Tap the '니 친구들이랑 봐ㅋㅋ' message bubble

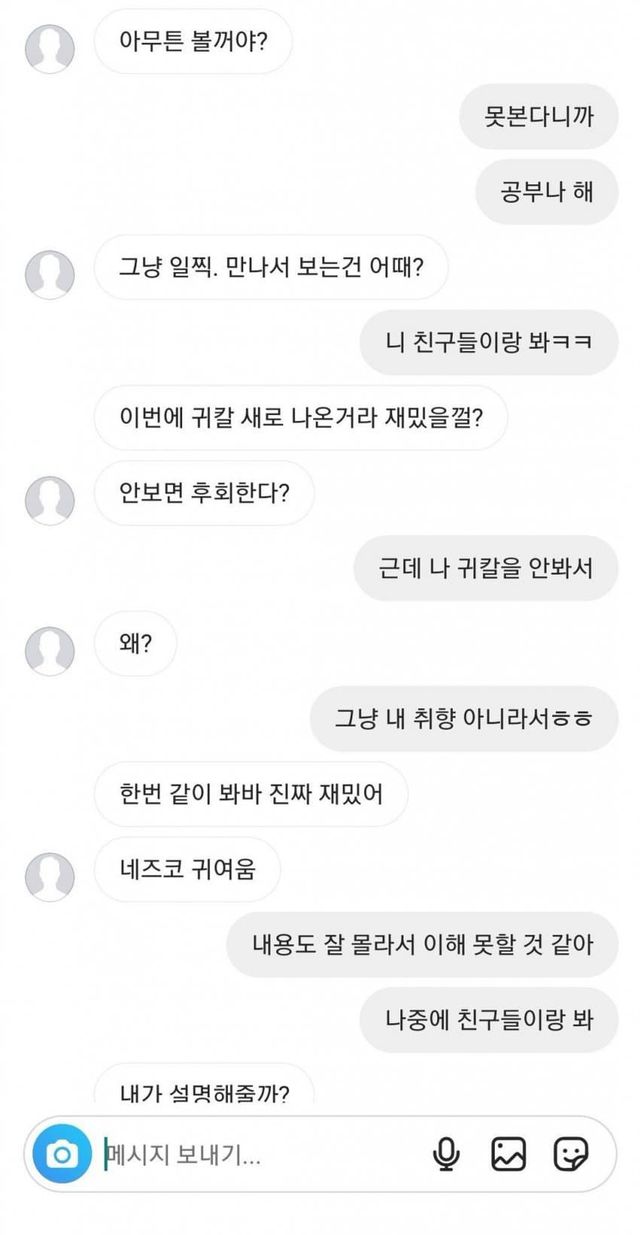pyautogui.click(x=489, y=343)
